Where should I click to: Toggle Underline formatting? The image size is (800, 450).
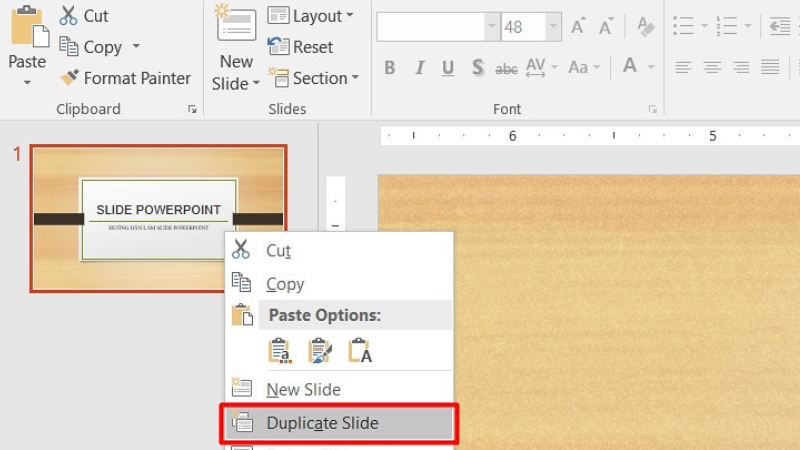[x=448, y=67]
